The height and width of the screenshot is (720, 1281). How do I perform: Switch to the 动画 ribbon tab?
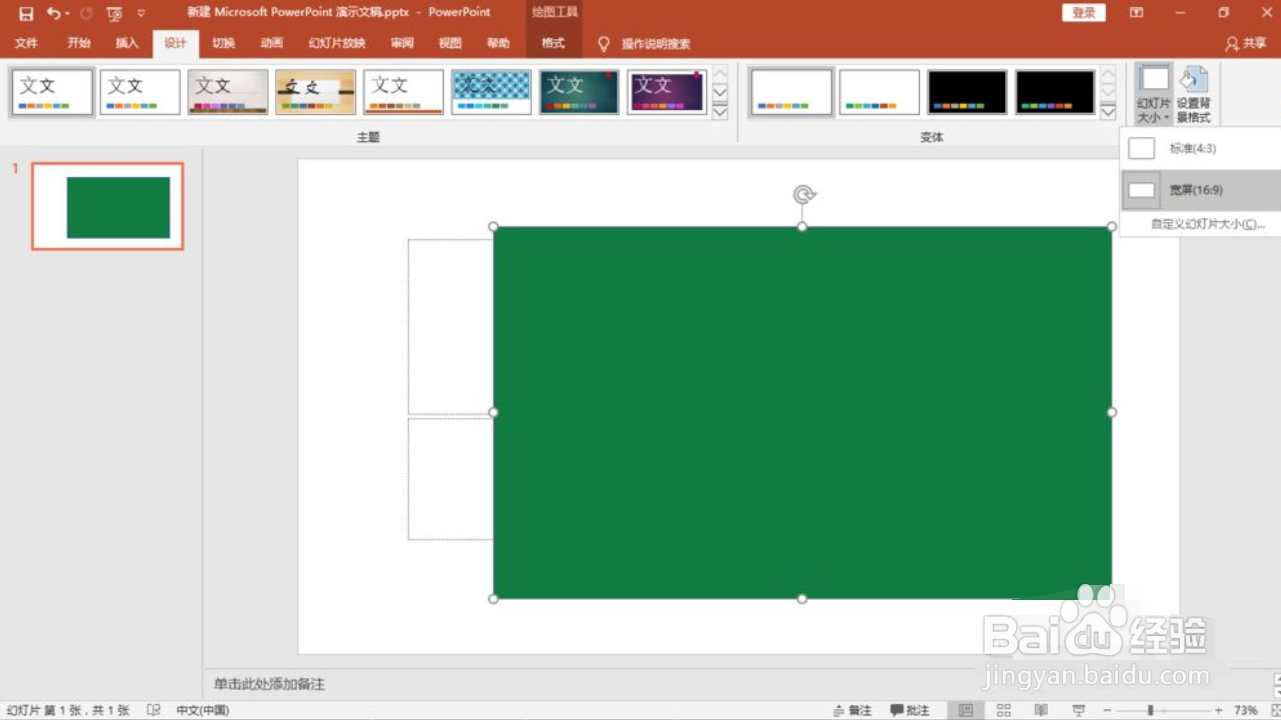click(272, 43)
